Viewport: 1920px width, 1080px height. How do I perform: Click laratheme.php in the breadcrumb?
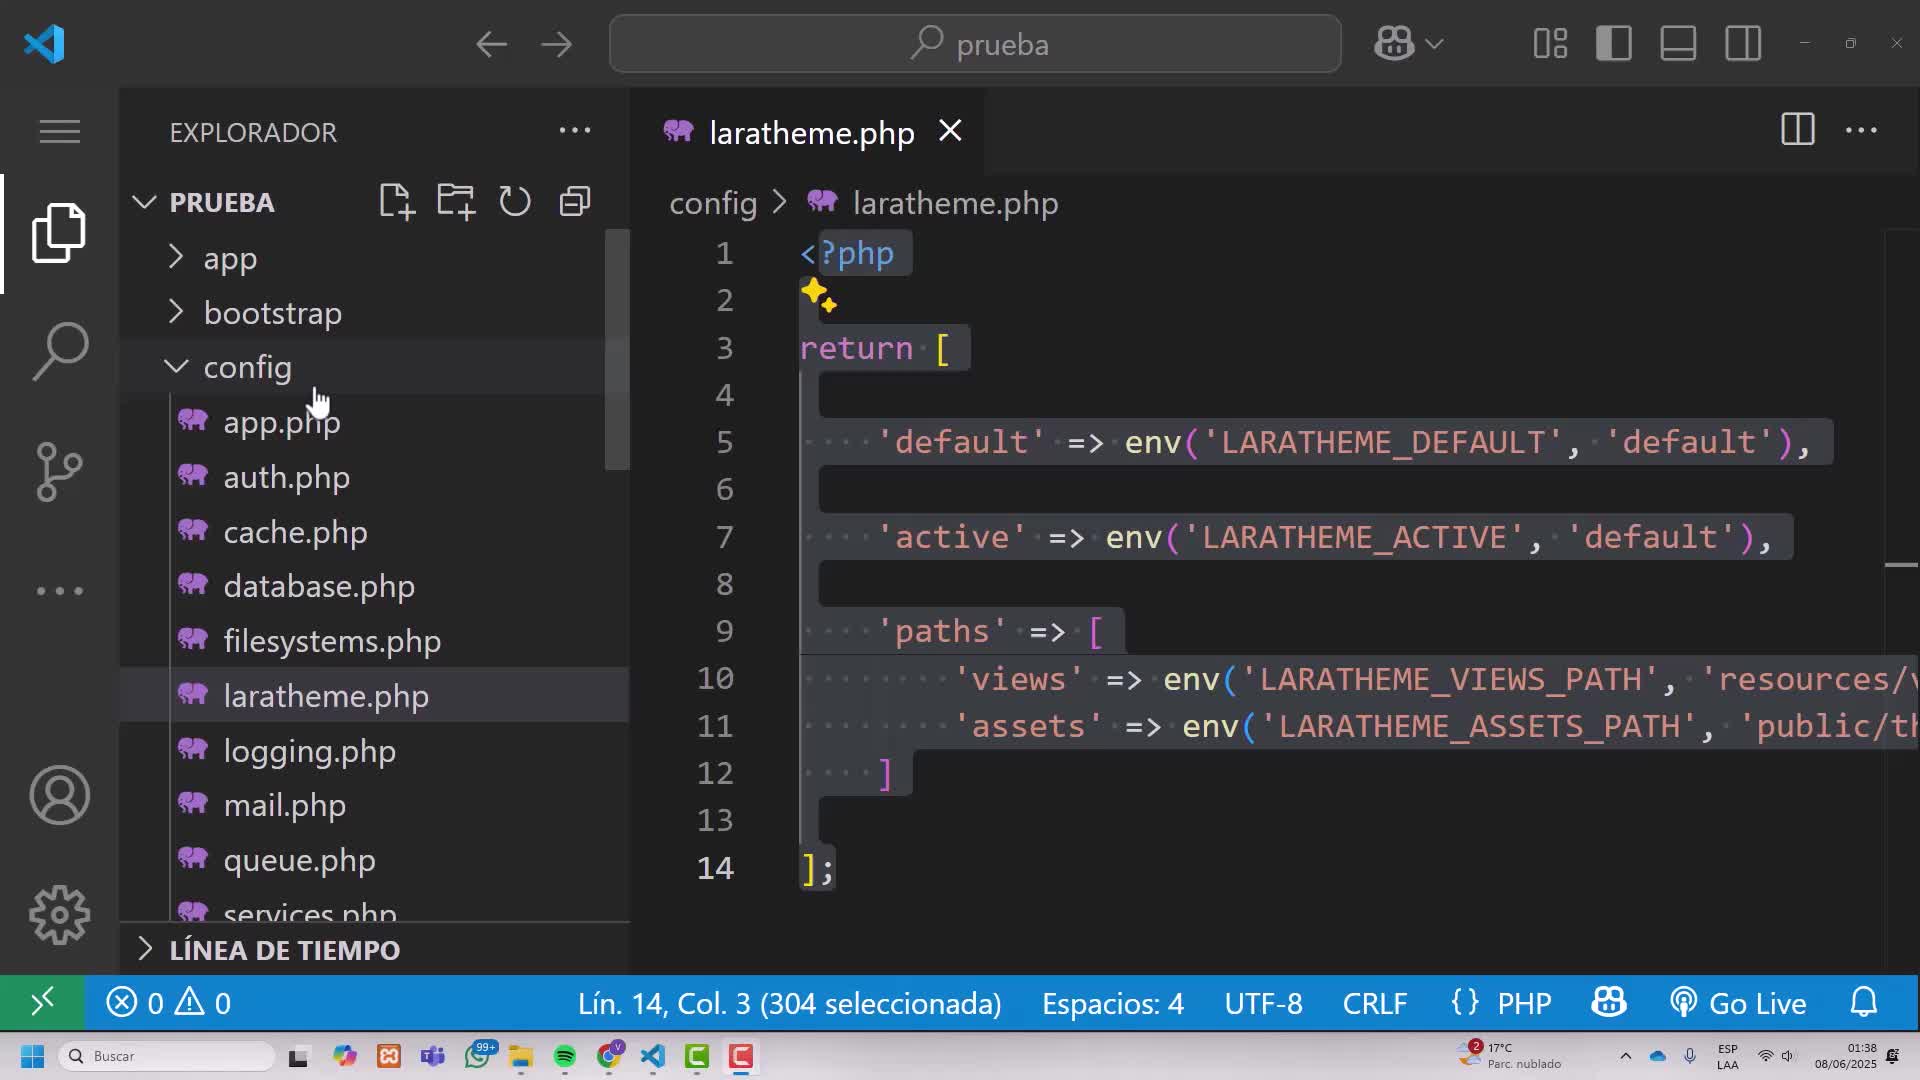click(x=955, y=203)
